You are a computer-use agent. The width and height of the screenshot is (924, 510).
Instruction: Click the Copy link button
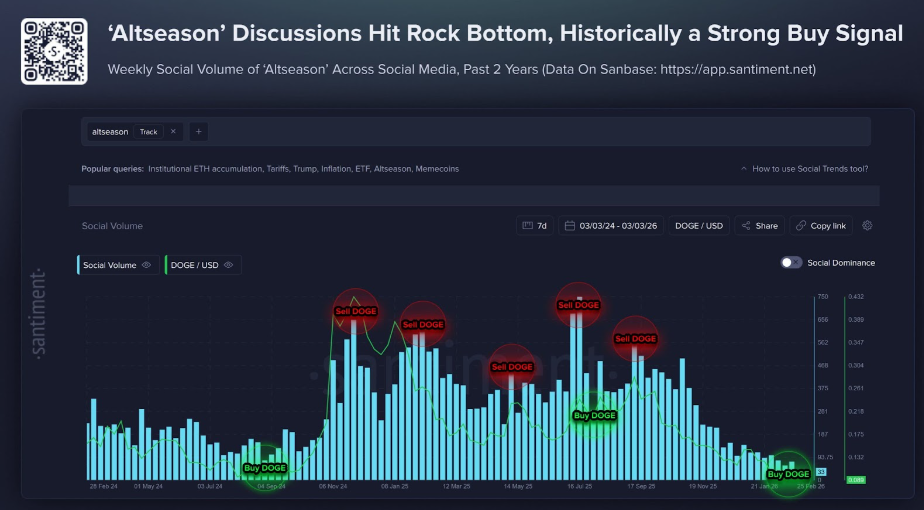[x=821, y=226]
